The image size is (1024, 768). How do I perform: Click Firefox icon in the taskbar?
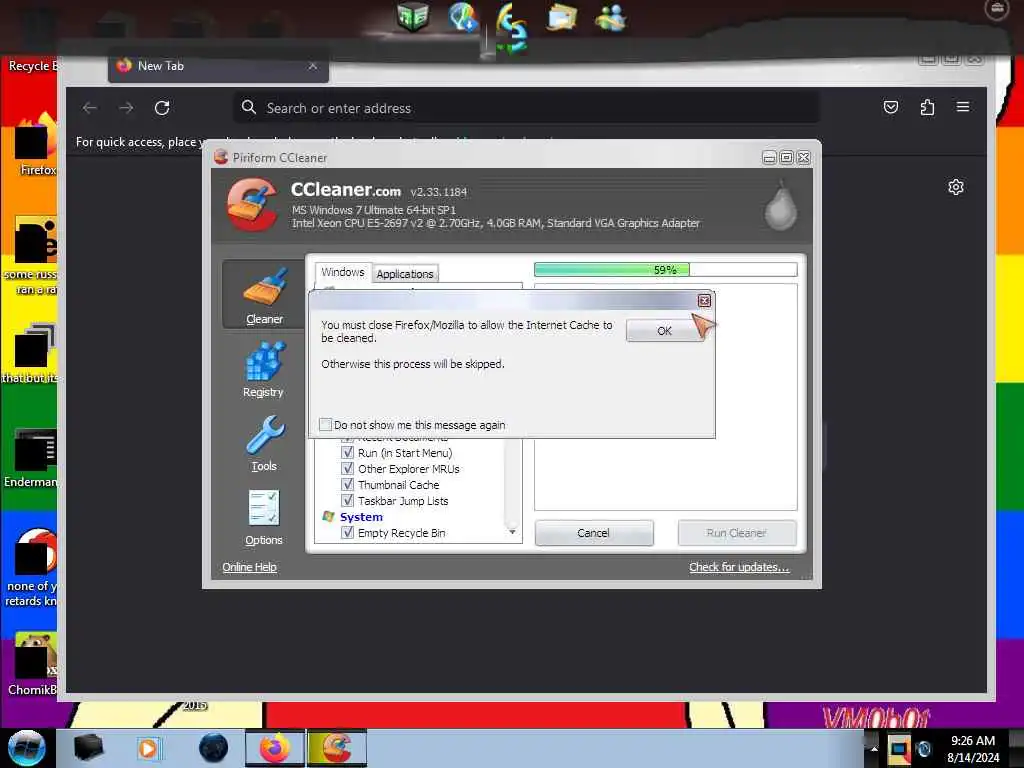(x=275, y=748)
